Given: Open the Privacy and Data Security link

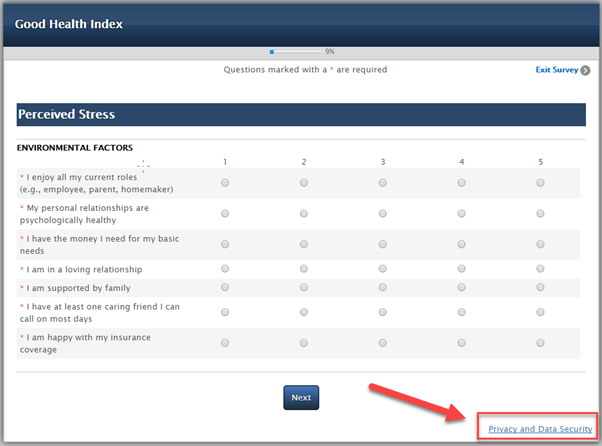Looking at the screenshot, I should (x=540, y=429).
